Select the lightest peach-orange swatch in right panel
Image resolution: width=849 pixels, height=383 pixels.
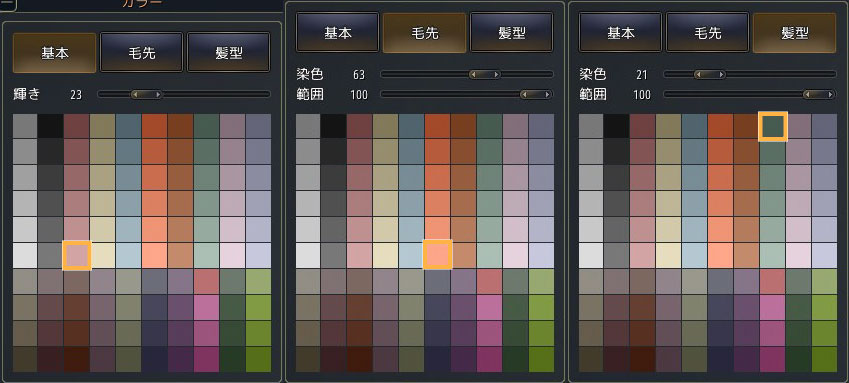pos(721,255)
